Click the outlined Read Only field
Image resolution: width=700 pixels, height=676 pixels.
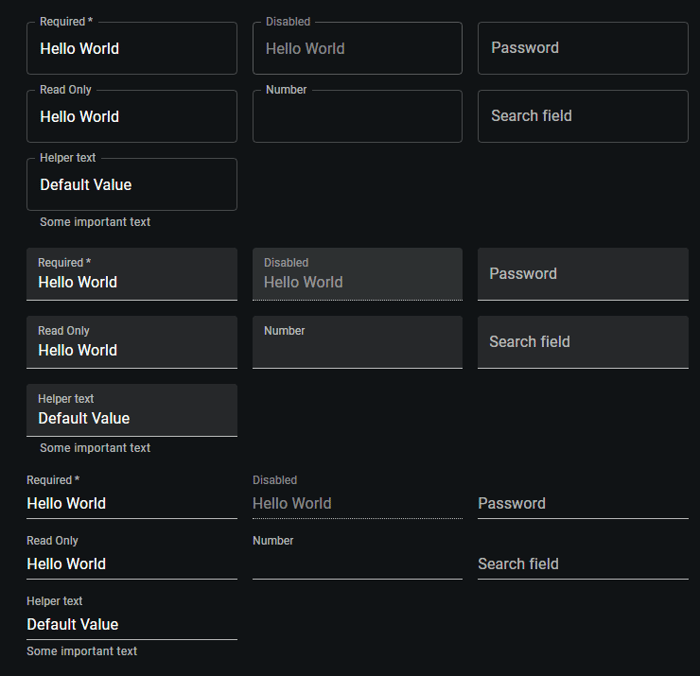point(132,116)
